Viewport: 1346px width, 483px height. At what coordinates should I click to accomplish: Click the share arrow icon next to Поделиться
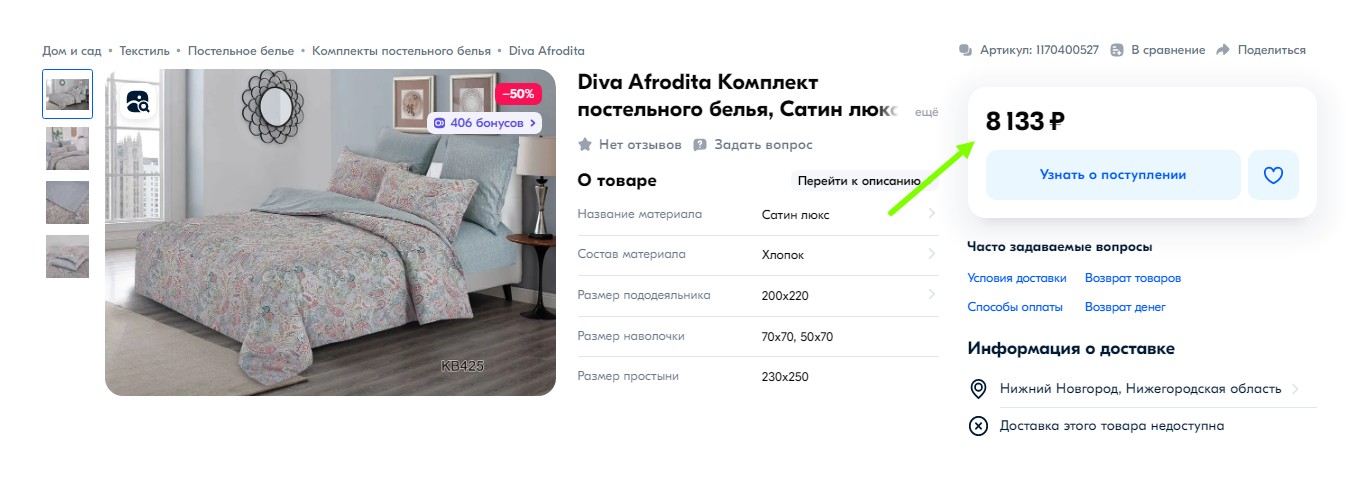point(1223,50)
